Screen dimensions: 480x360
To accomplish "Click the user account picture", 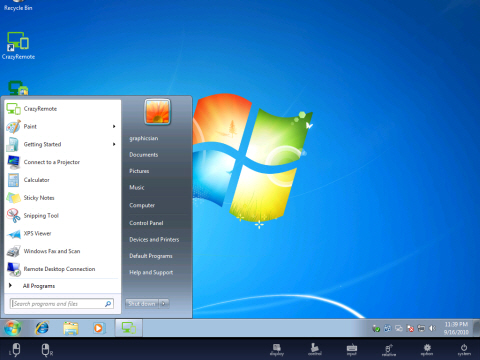I will click(x=157, y=112).
